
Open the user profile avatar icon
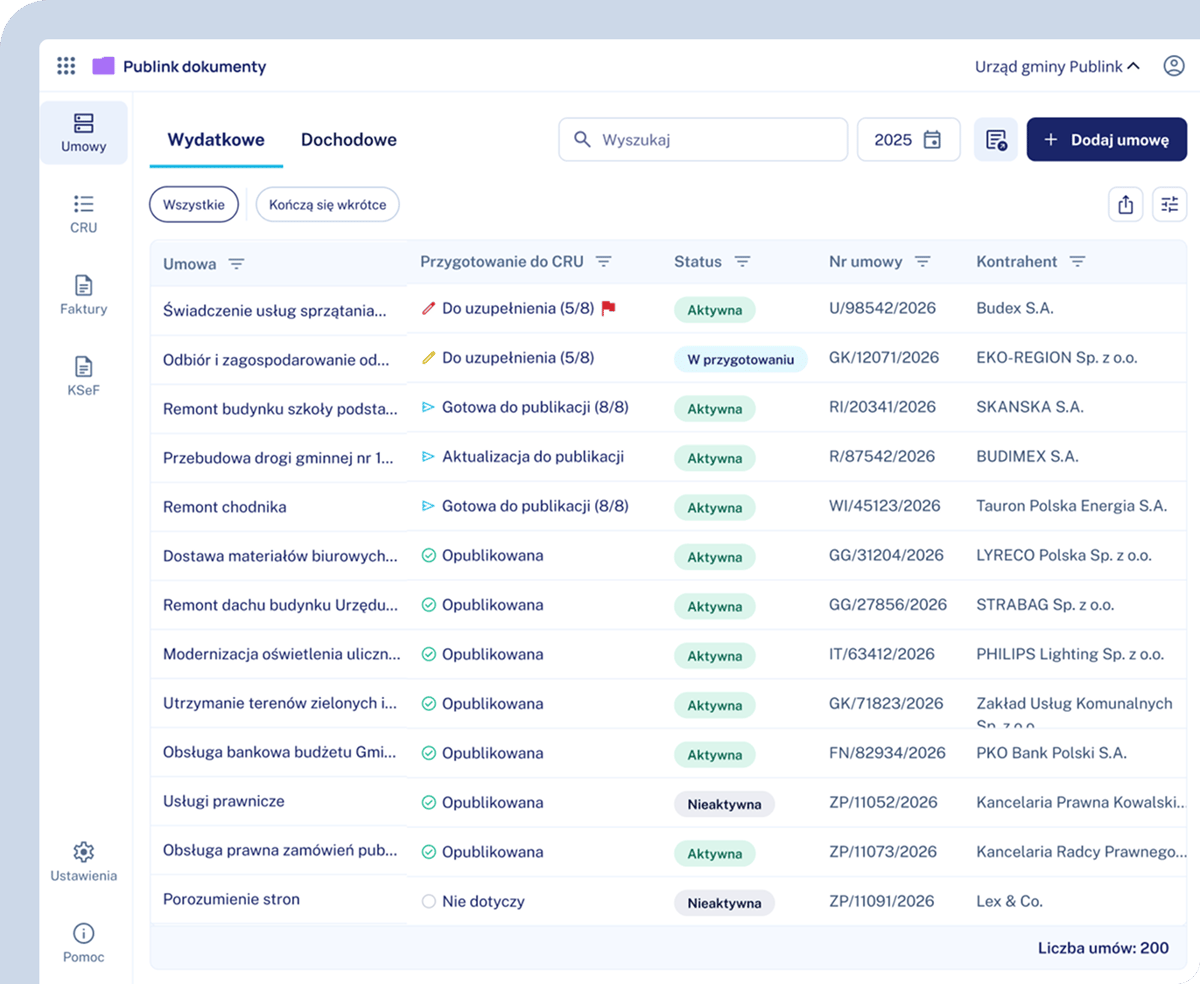click(x=1173, y=66)
